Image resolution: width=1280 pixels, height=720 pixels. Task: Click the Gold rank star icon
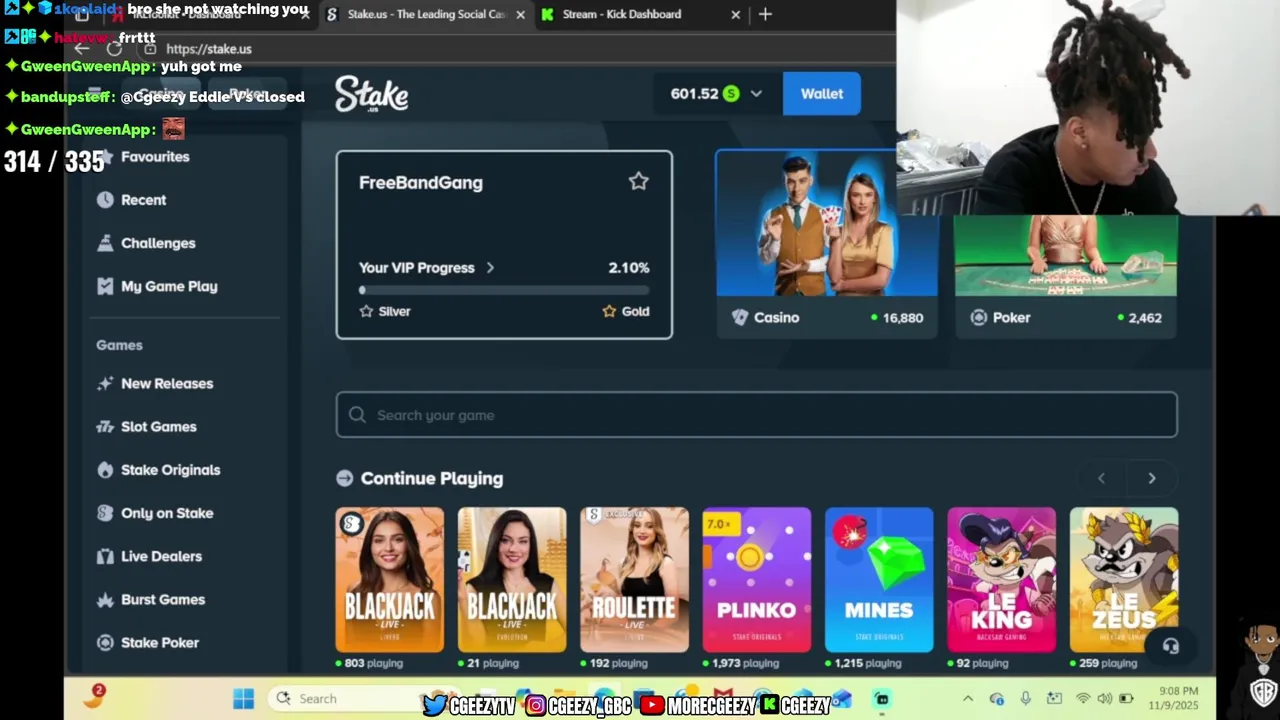609,311
